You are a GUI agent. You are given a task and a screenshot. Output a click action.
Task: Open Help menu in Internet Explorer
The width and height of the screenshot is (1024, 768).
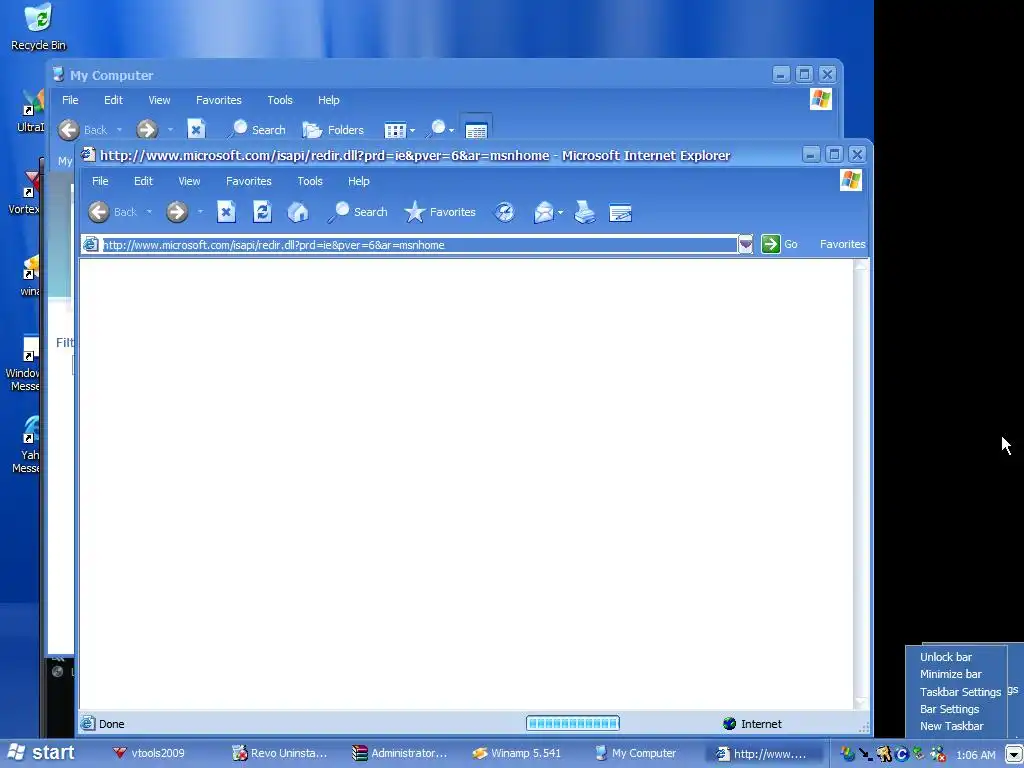(x=359, y=181)
